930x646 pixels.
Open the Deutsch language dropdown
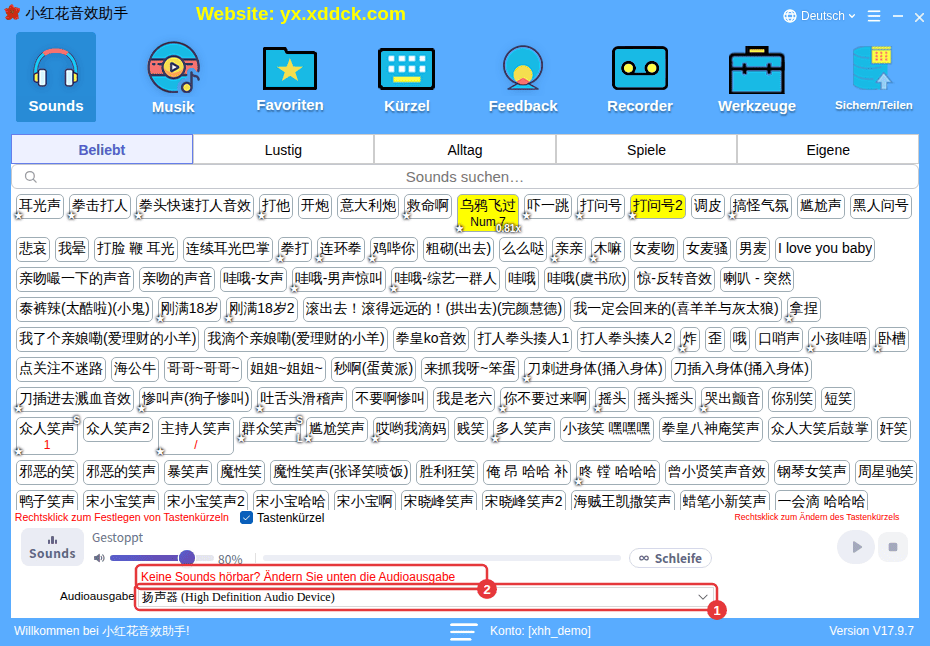click(819, 16)
